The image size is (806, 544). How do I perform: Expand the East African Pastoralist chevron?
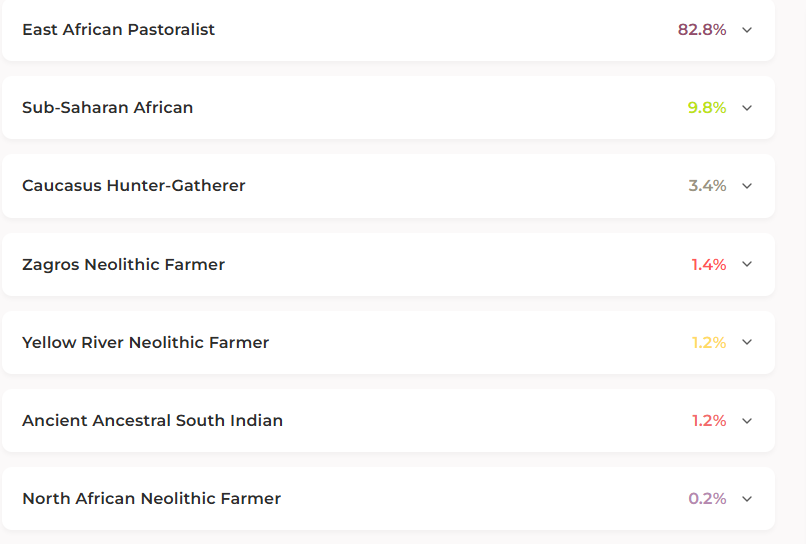(x=746, y=30)
